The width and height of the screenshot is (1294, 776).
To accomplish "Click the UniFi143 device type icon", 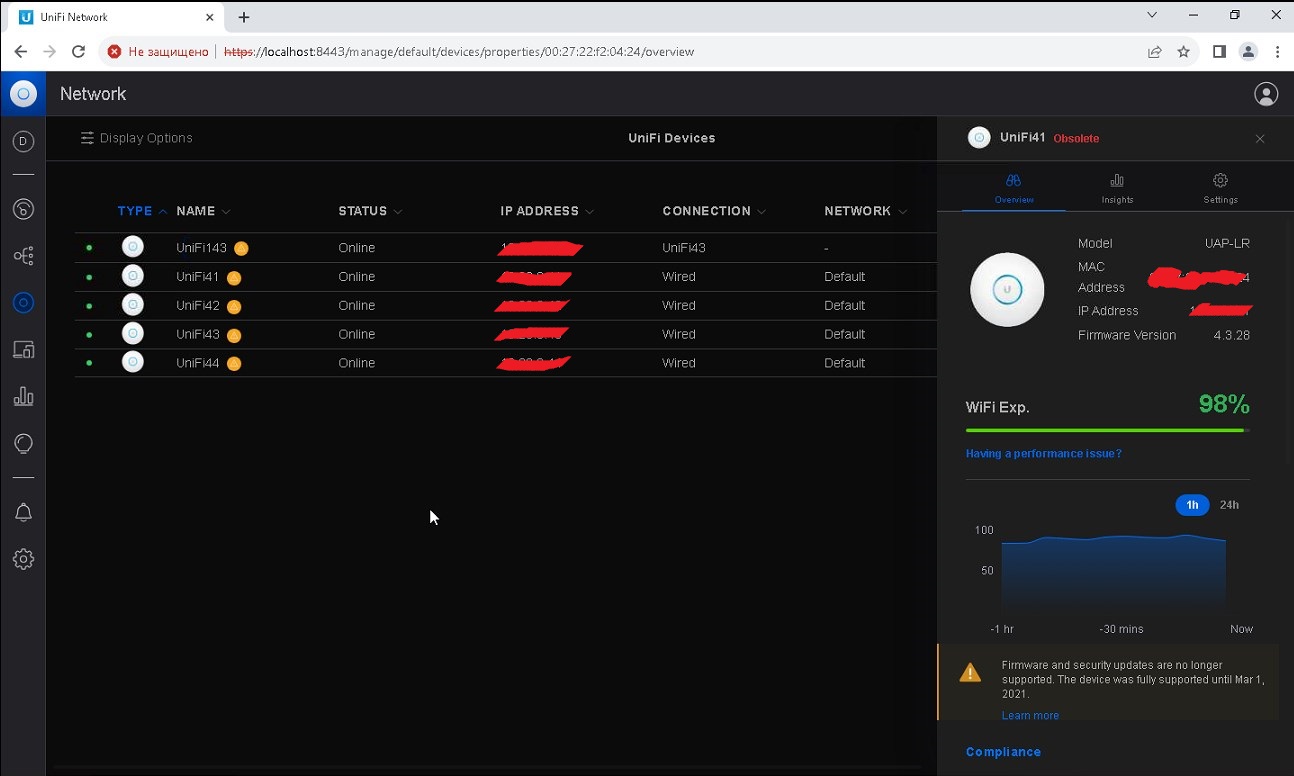I will click(x=132, y=247).
